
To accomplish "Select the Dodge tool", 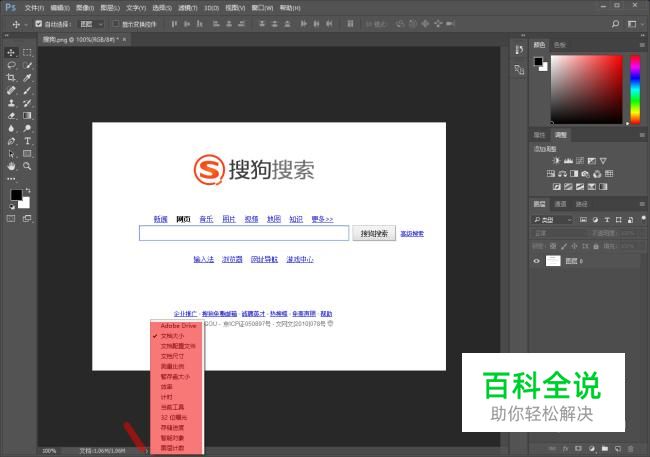I will tap(27, 128).
